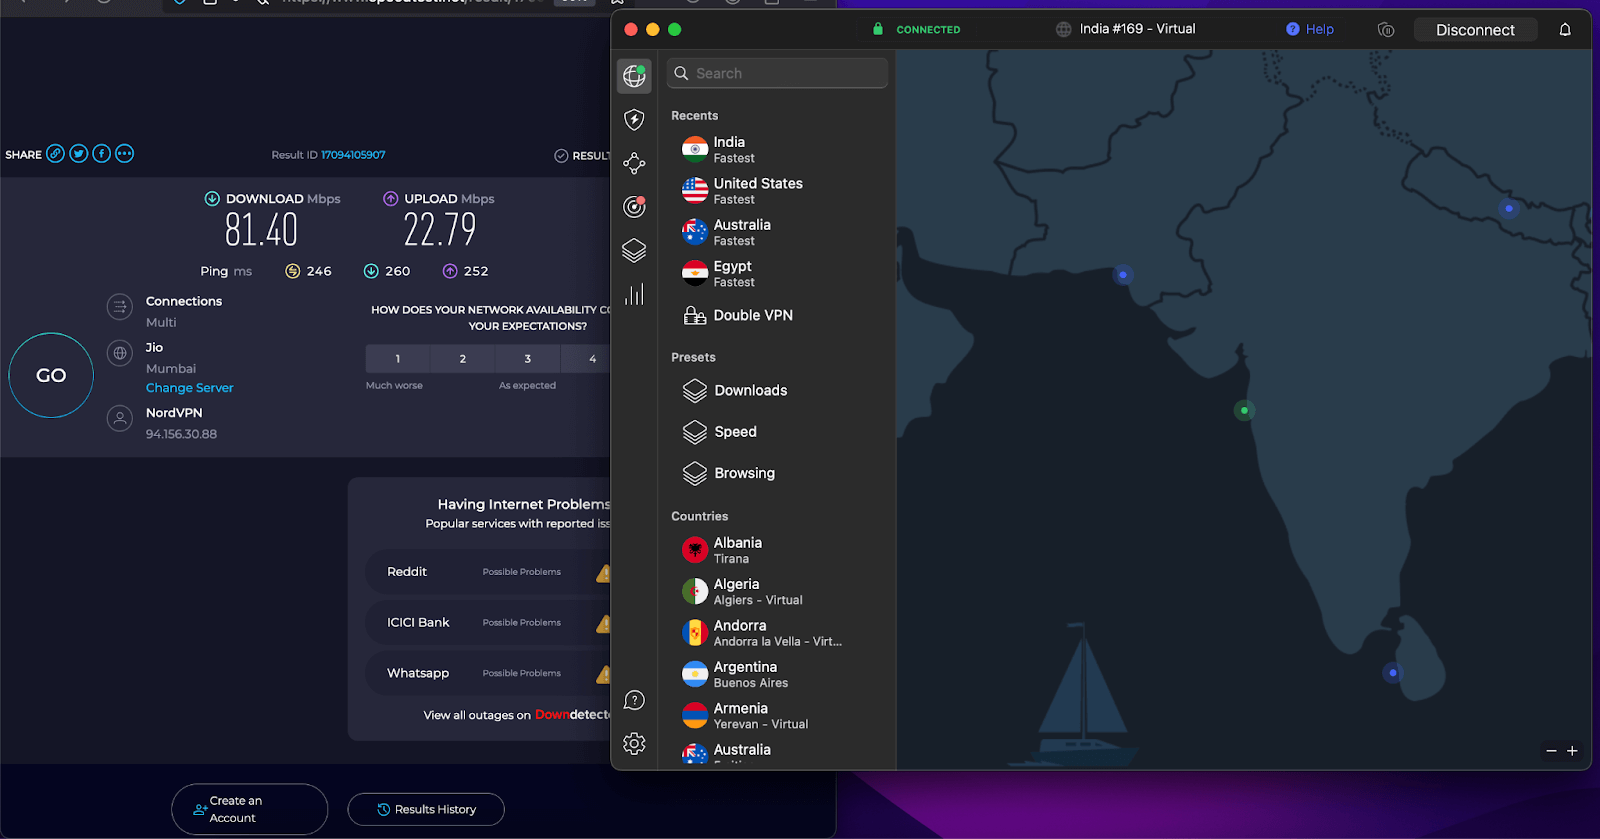
Task: Open Result ID 17094105907 link
Action: (x=353, y=155)
